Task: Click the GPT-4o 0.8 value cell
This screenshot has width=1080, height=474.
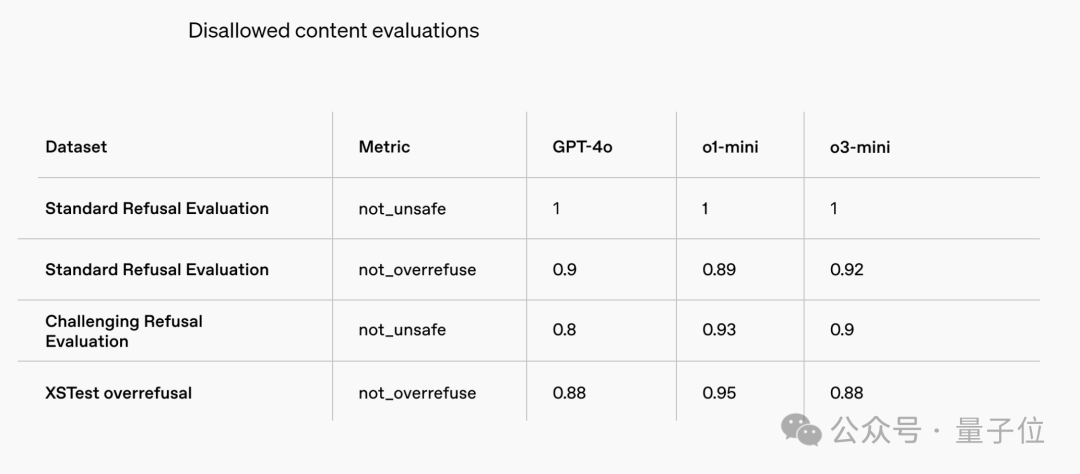Action: [564, 330]
